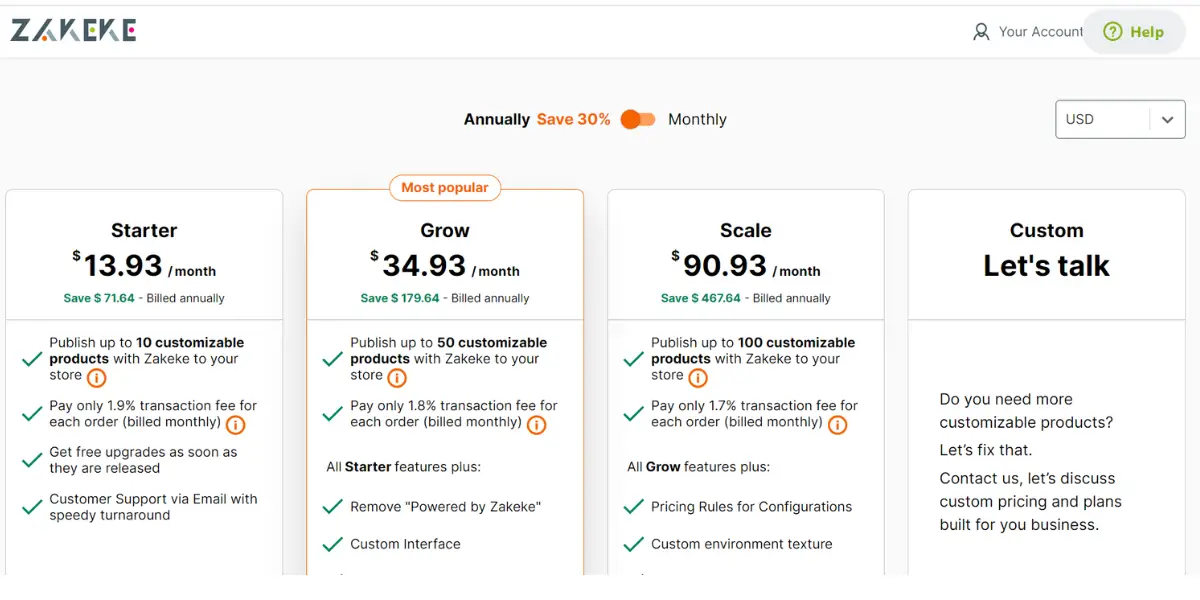Toggle the Annually/Monthly billing switch

coord(637,119)
